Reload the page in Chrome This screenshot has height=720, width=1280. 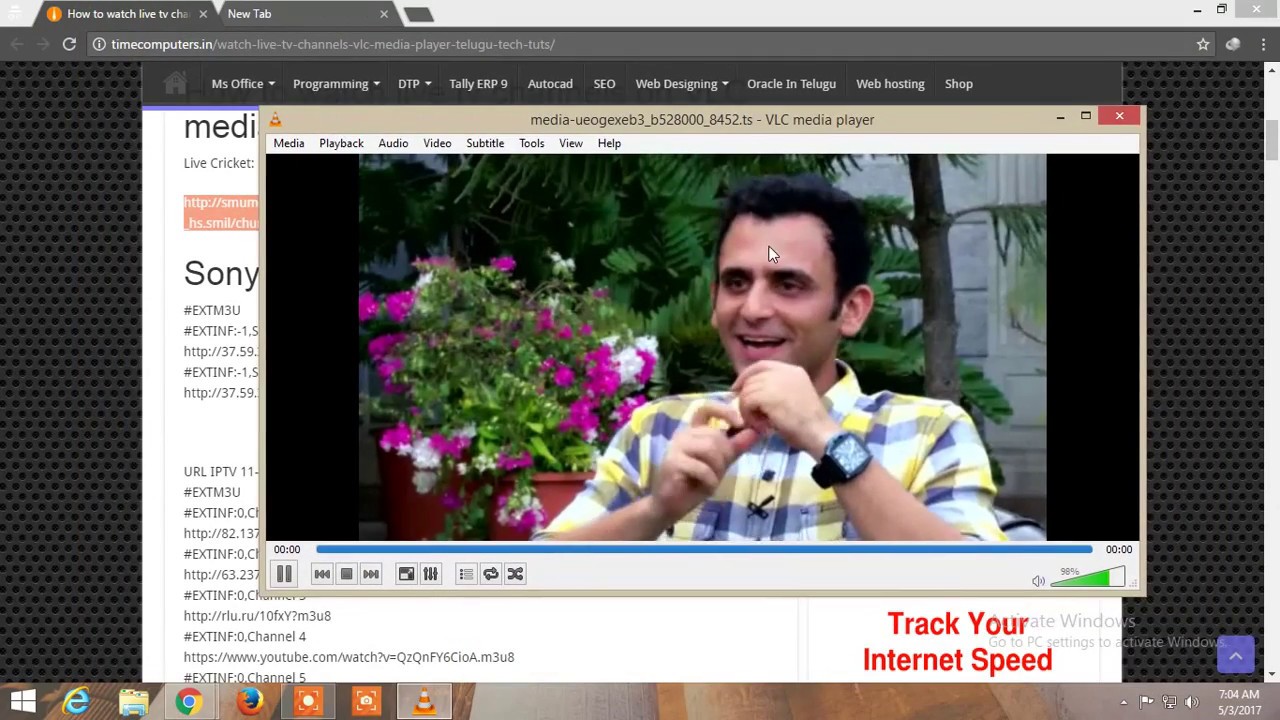[69, 44]
